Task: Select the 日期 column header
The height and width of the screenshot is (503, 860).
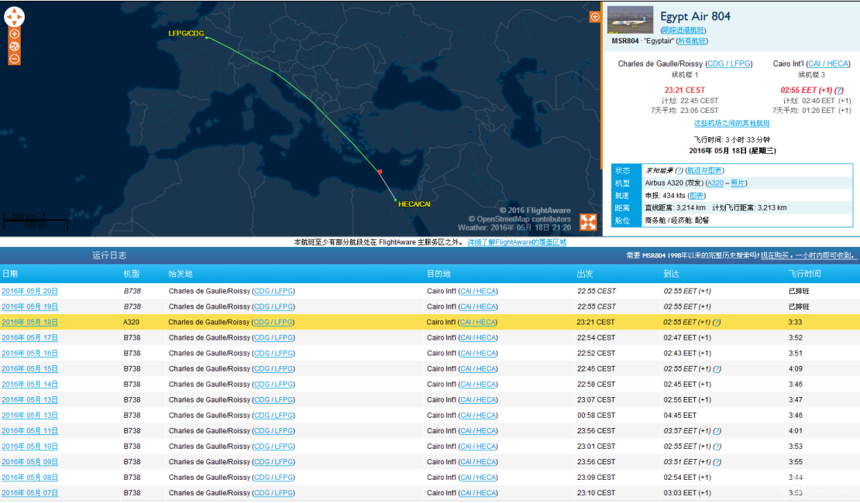Action: [10, 274]
